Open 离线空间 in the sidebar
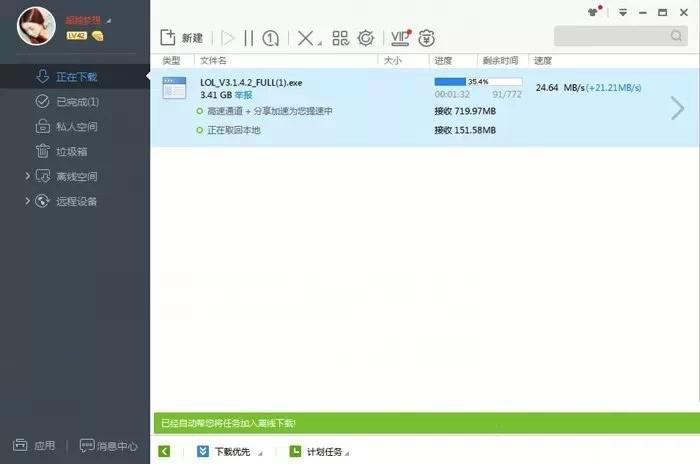This screenshot has height=464, width=700. [75, 176]
